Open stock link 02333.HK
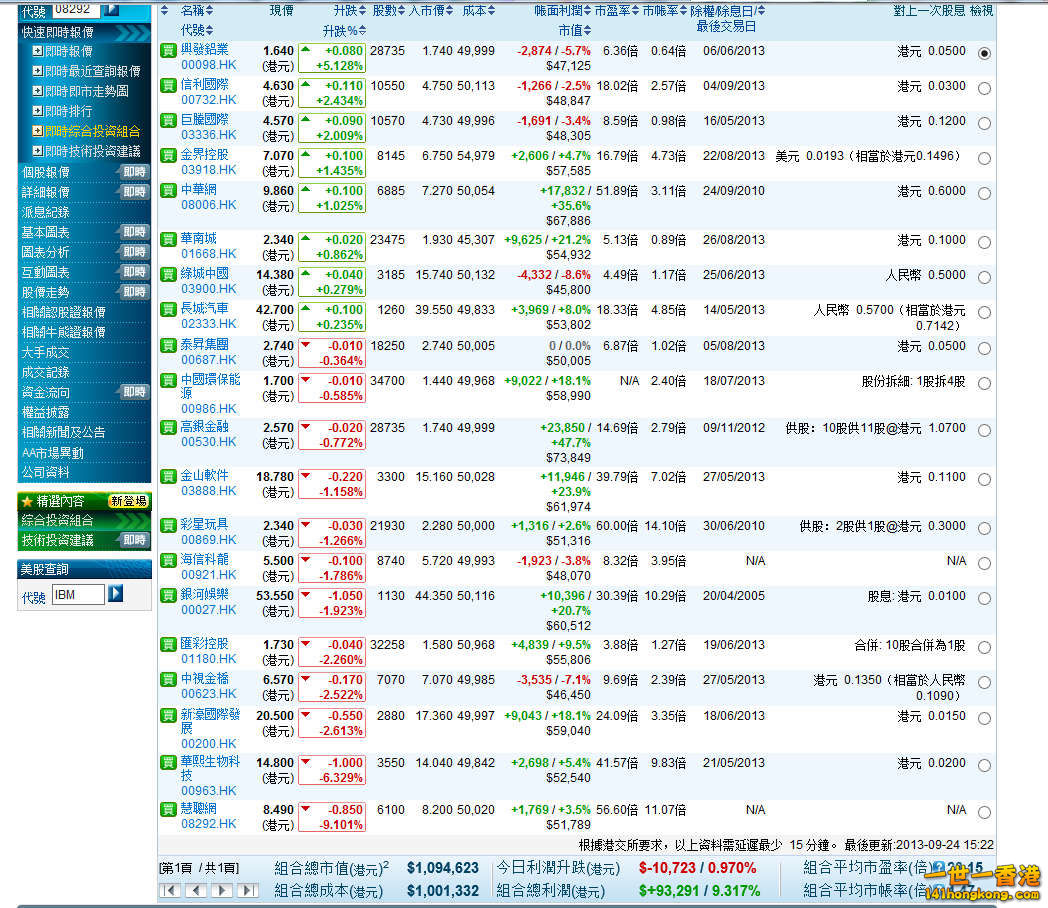 pos(209,323)
